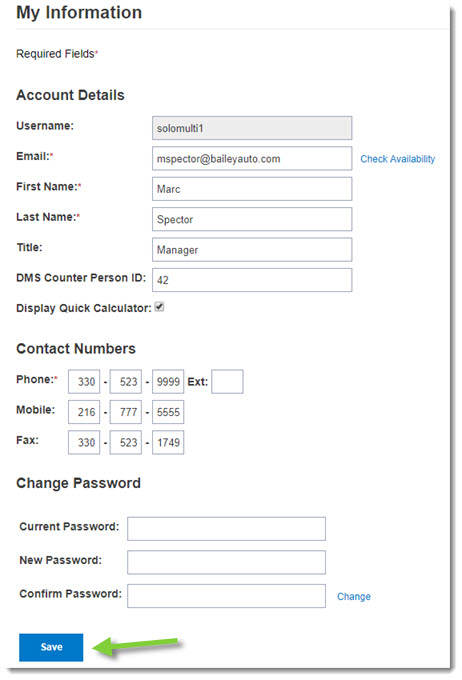Viewport: 462px width, 680px height.
Task: Click the Change password link
Action: click(354, 596)
